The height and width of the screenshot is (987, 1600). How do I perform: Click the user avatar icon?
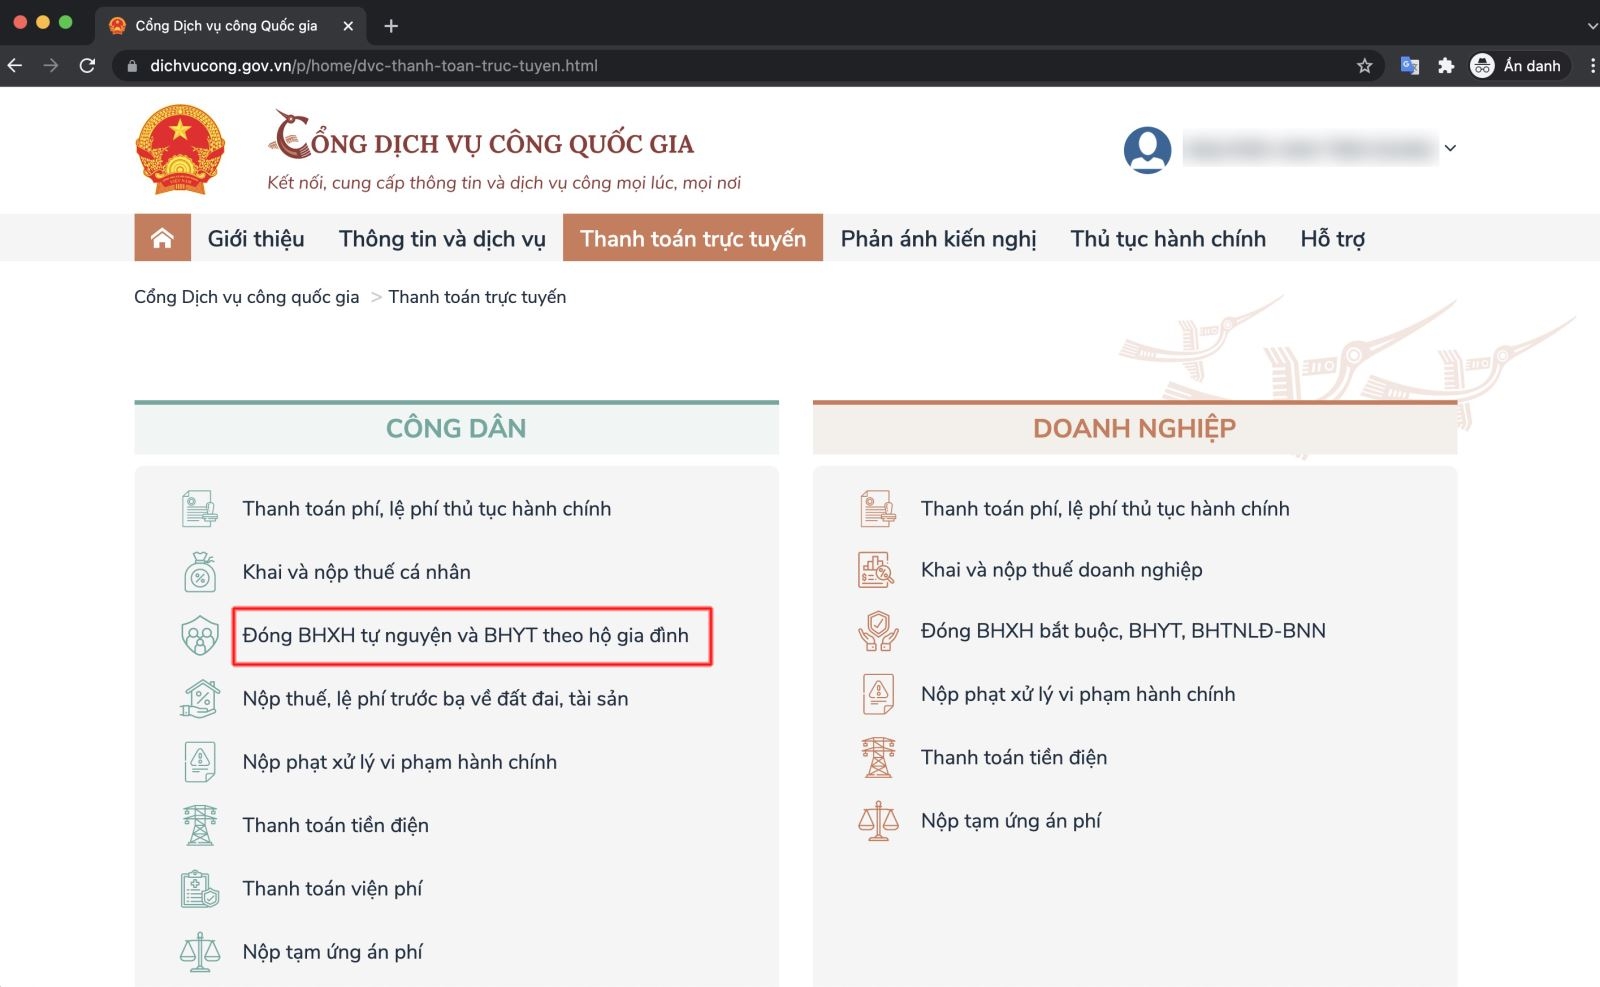coord(1147,149)
